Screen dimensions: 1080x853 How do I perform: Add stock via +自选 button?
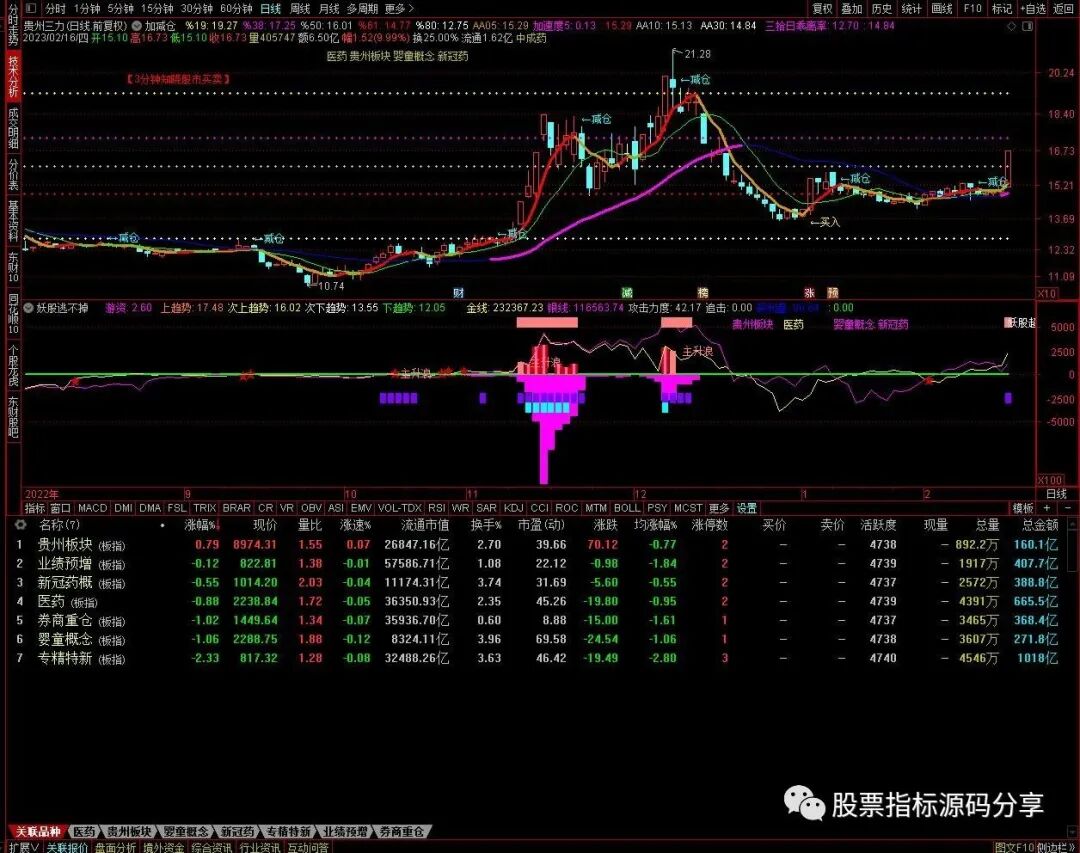point(1032,8)
